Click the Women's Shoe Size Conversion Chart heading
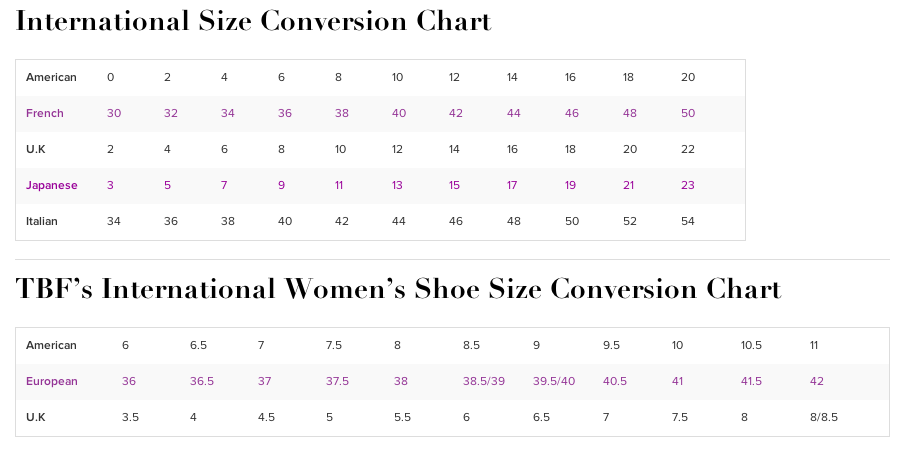The width and height of the screenshot is (907, 456). click(398, 290)
